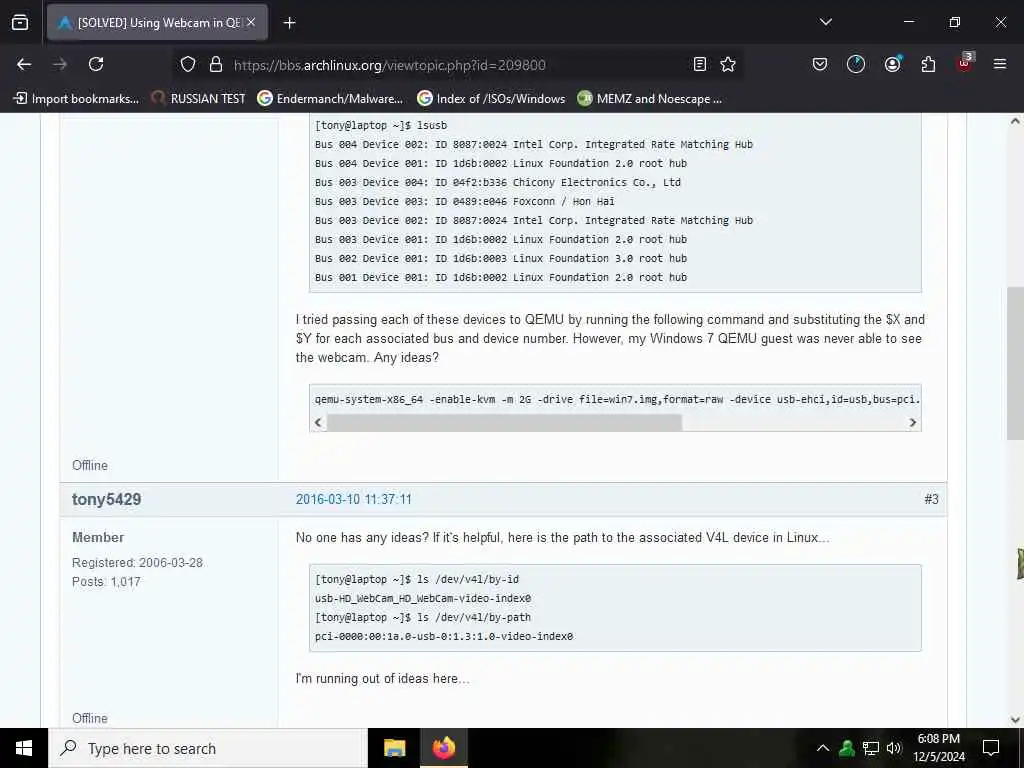Select the Chicony Electronics Co. lsusb line
The image size is (1024, 768).
pyautogui.click(x=498, y=183)
